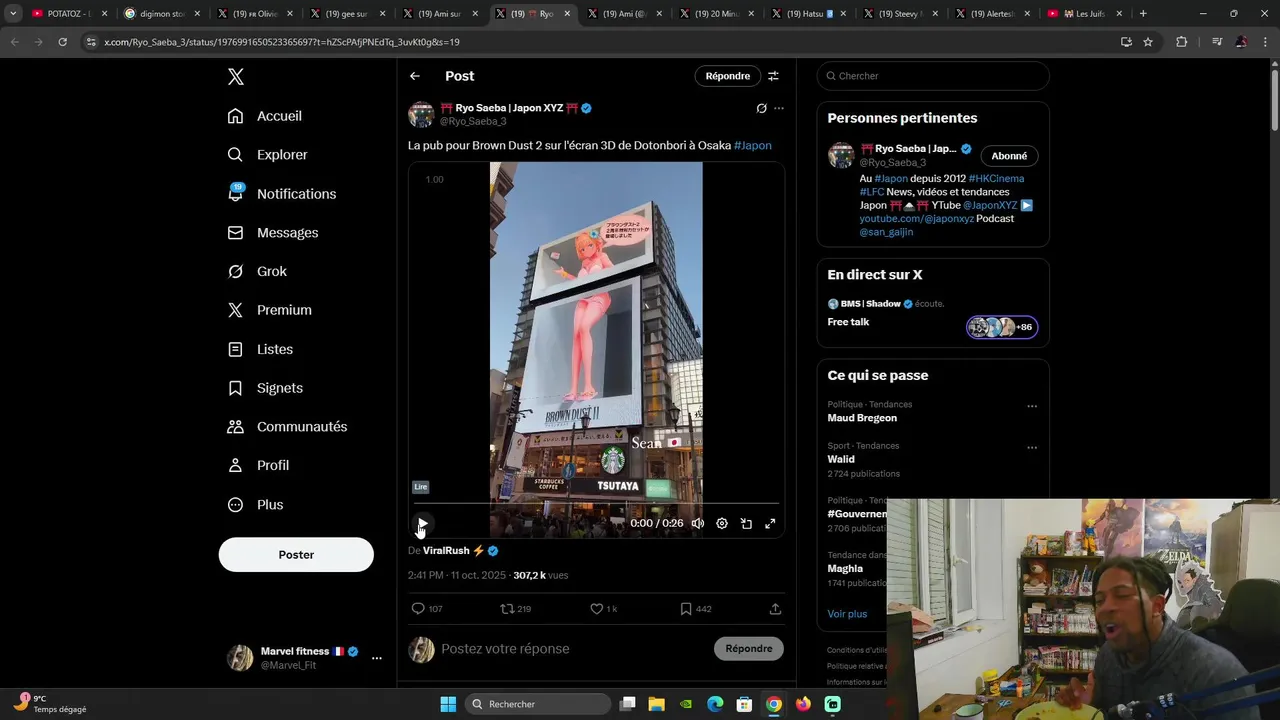Open Profil in the sidebar
This screenshot has height=720, width=1280.
(x=258, y=466)
